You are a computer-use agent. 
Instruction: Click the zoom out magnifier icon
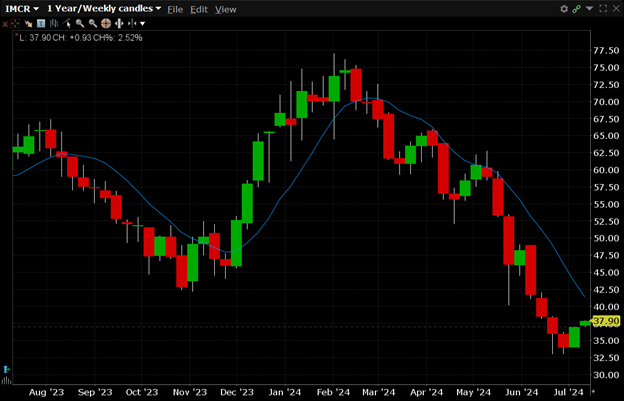[93, 24]
